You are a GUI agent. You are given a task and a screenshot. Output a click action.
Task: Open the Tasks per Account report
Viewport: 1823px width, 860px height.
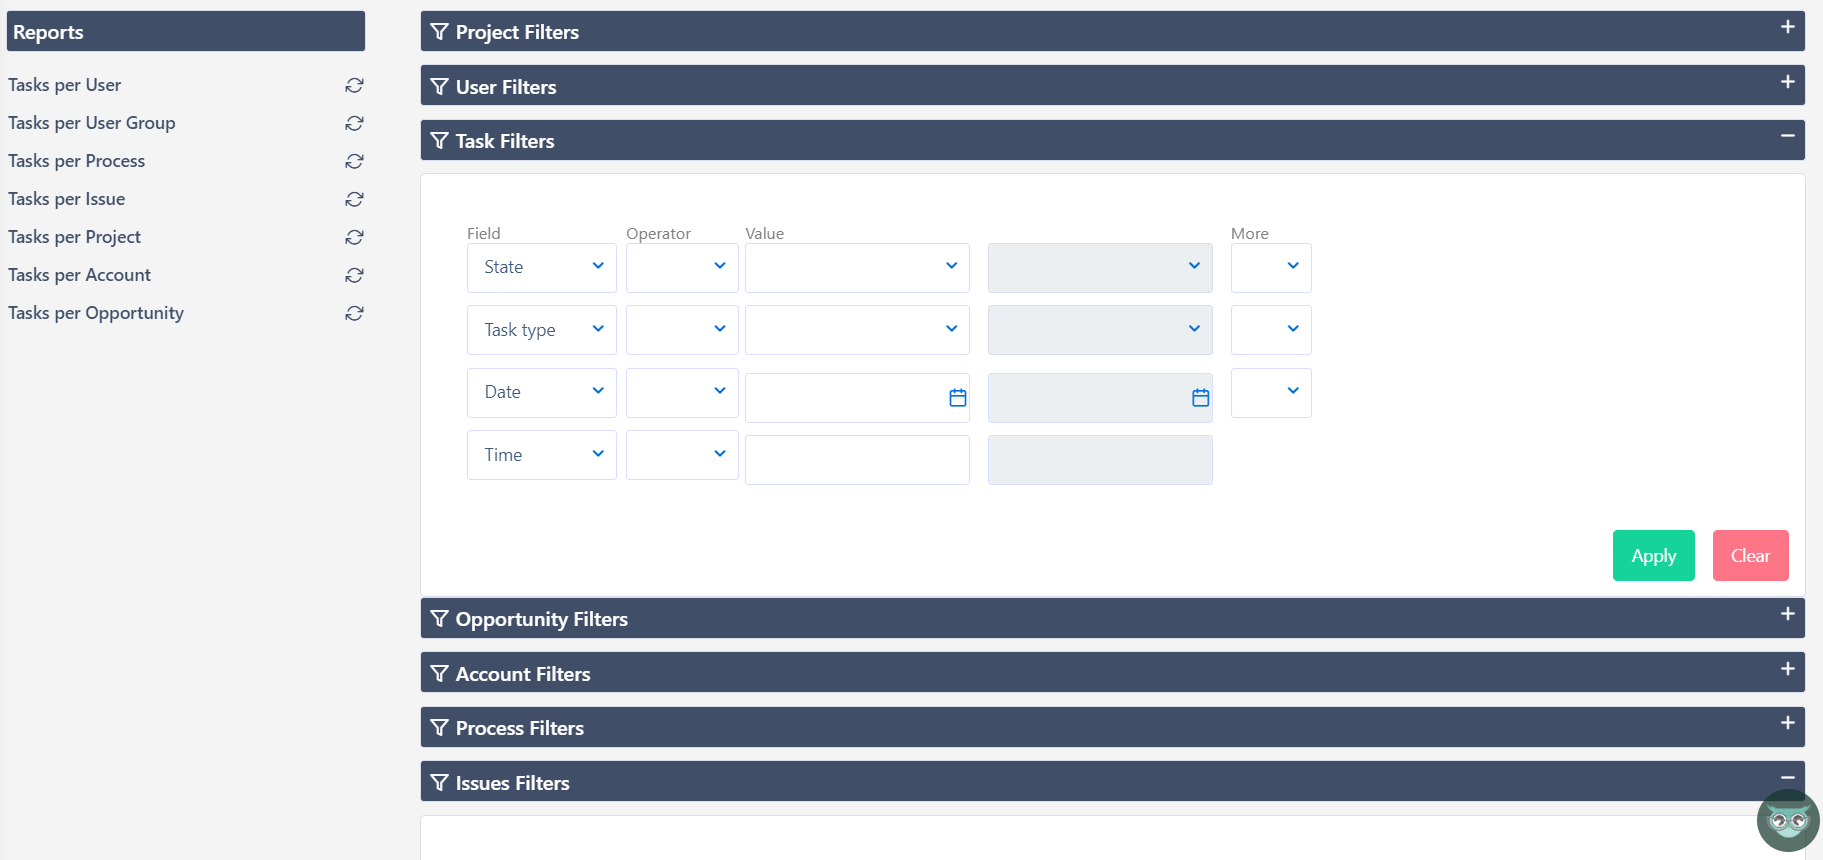(x=80, y=275)
